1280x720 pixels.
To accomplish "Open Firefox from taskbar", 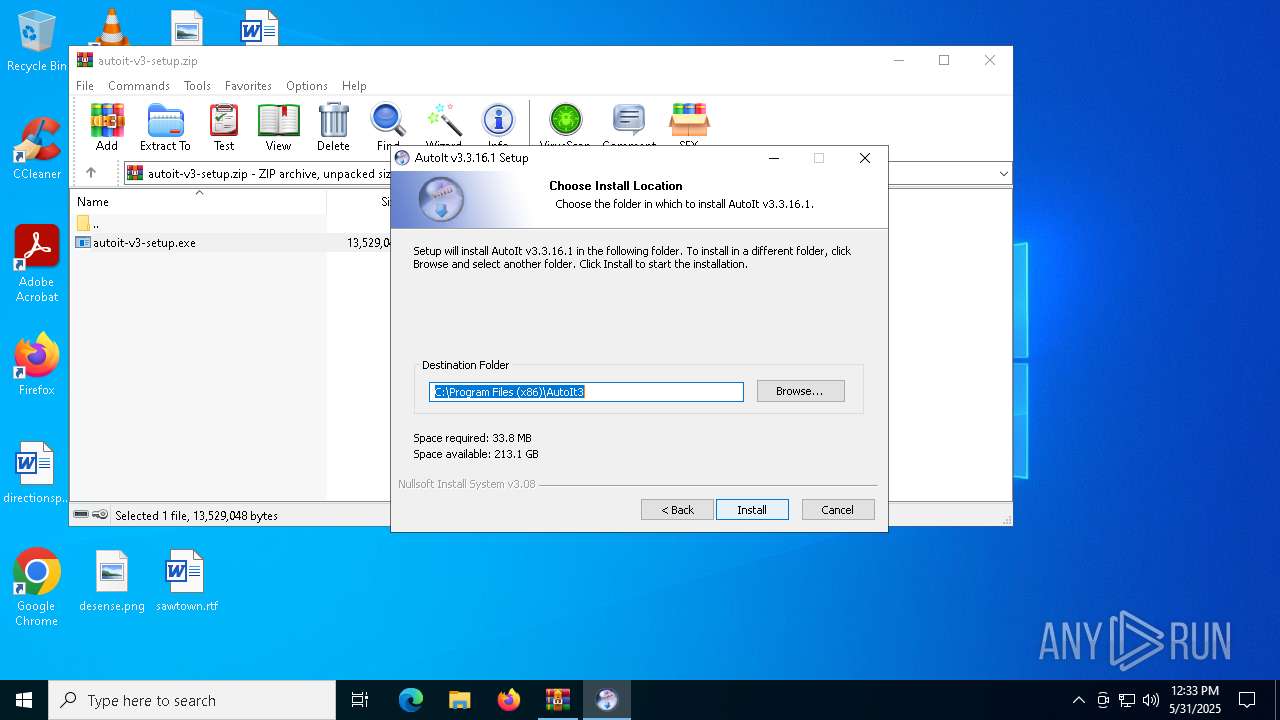I will [509, 700].
